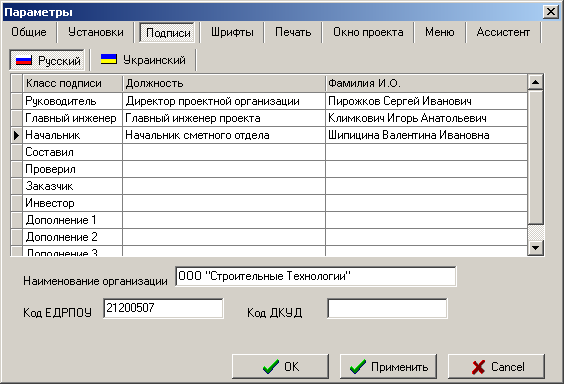Click the red X icon on Cancel
This screenshot has width=564, height=384.
[x=478, y=367]
